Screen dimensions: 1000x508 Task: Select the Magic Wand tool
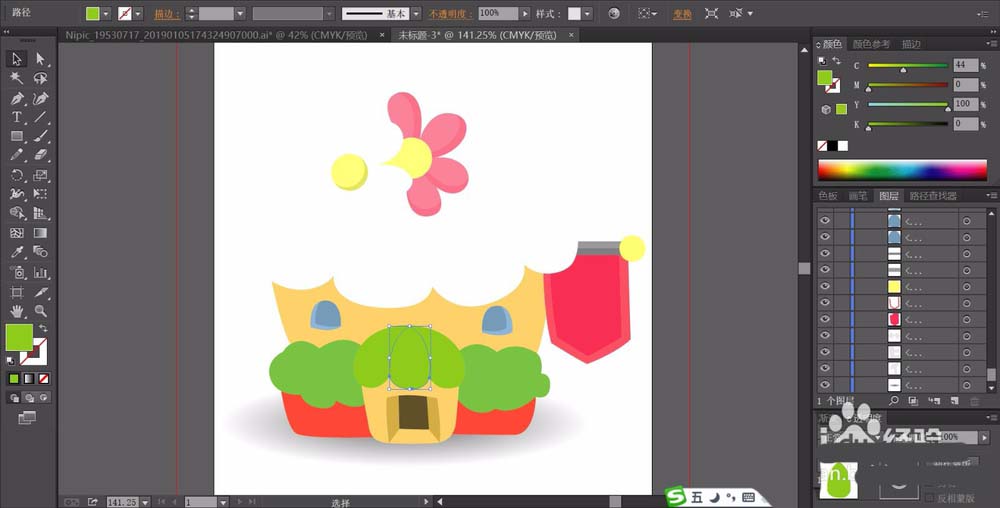(17, 78)
